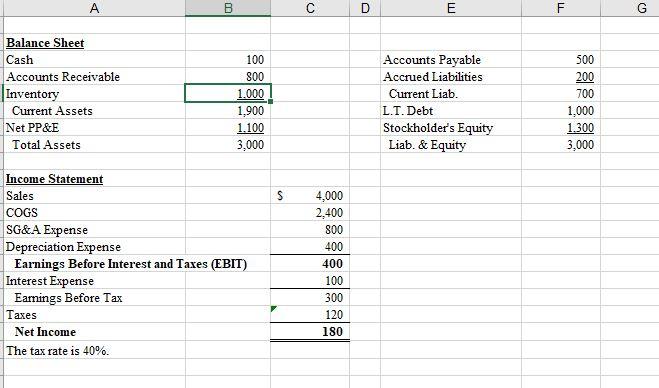659x388 pixels.
Task: Select column B header
Action: [x=228, y=8]
